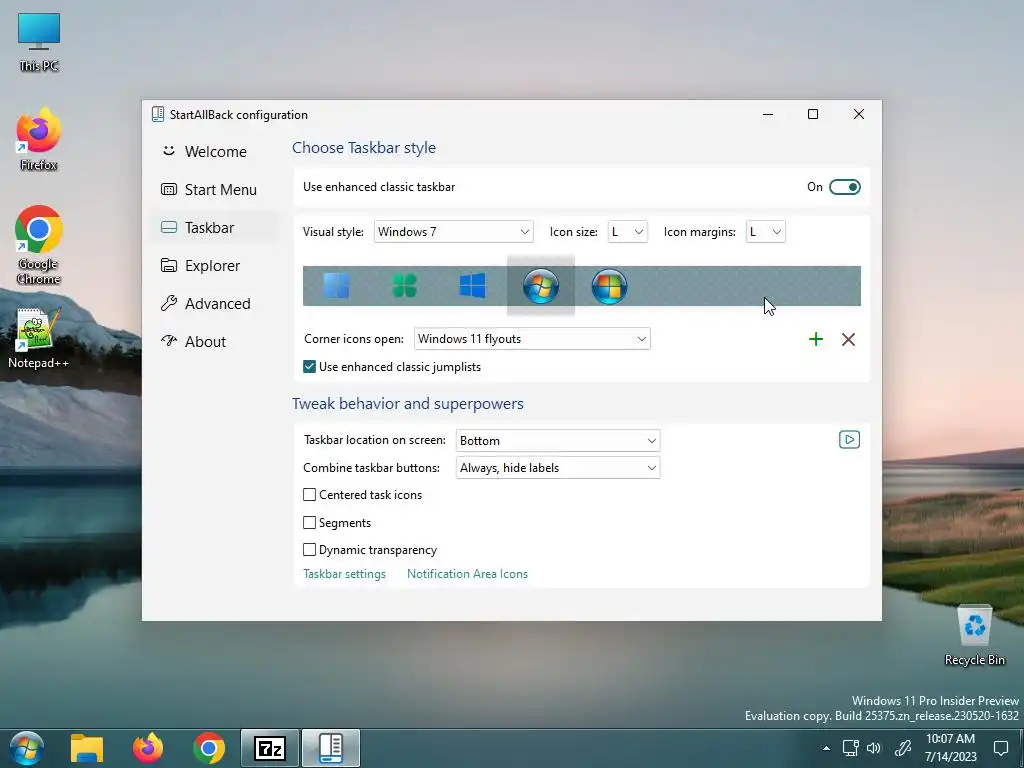Choose the Vista-style glossy orb start button
The width and height of the screenshot is (1024, 768).
609,285
